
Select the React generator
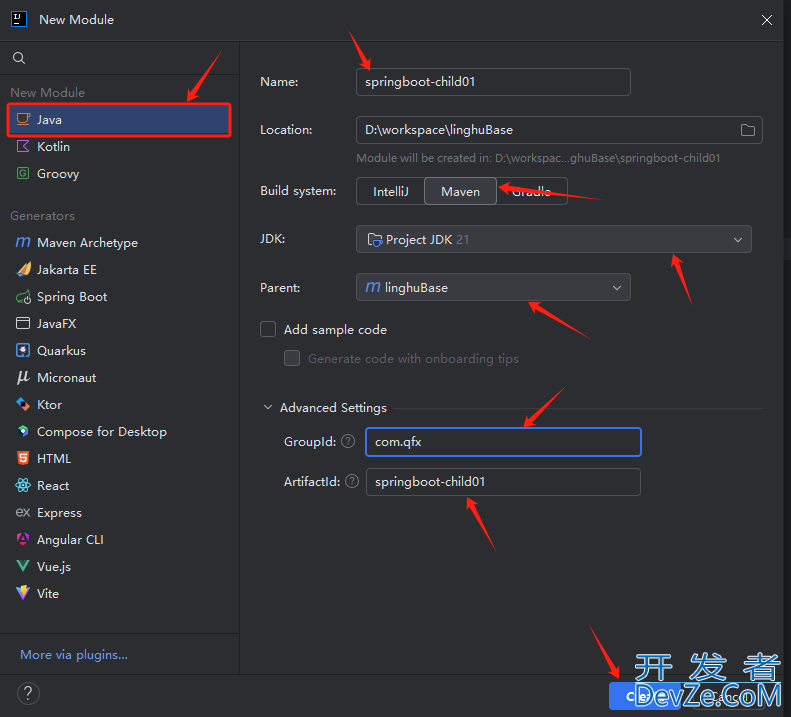pyautogui.click(x=119, y=486)
